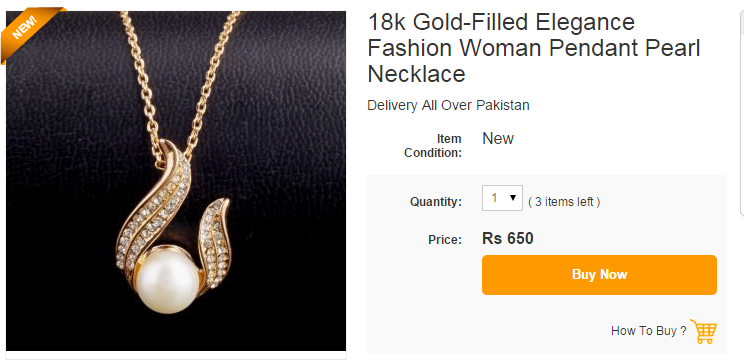Select the quantity box showing 1

pos(502,198)
